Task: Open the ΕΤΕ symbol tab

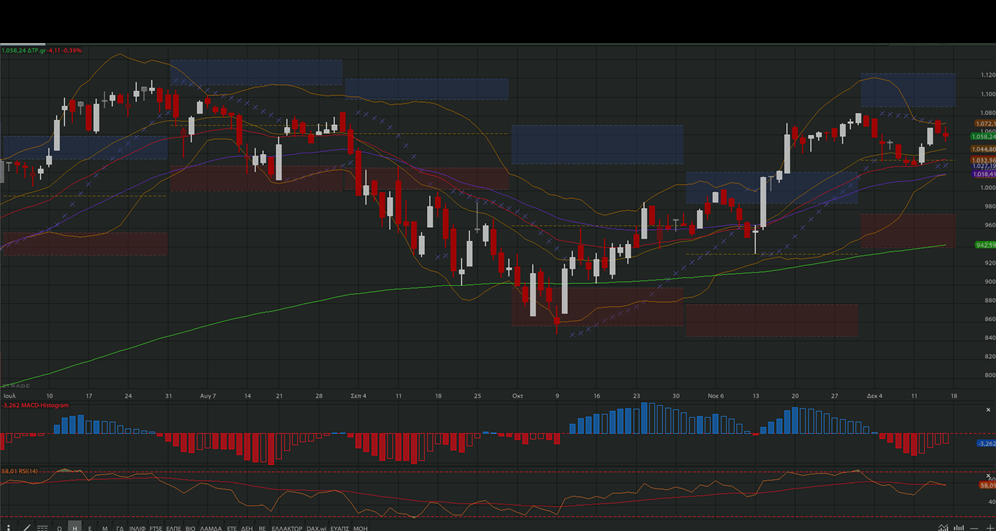Action: pos(232,528)
